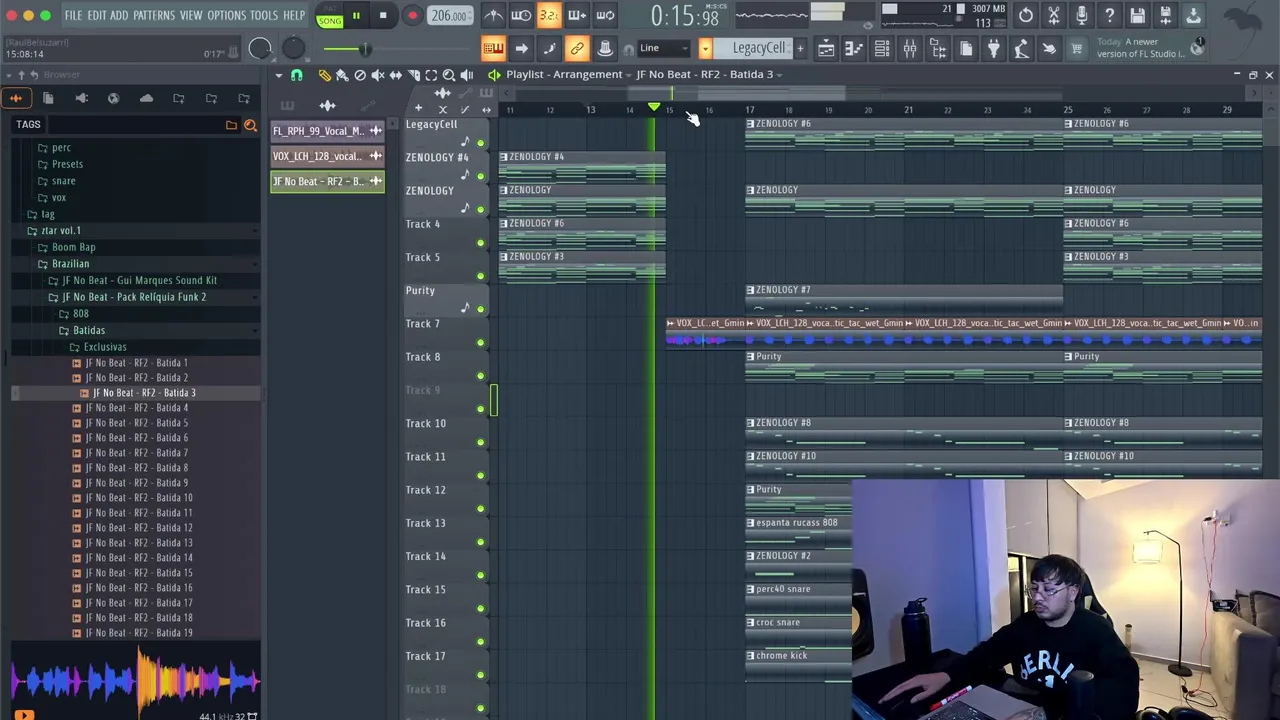1280x720 pixels.
Task: Open the PATTERNS menu
Action: tap(154, 16)
